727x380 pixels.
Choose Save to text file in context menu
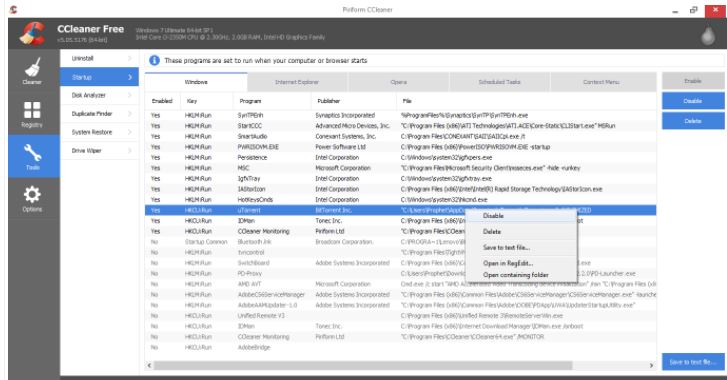(521, 247)
